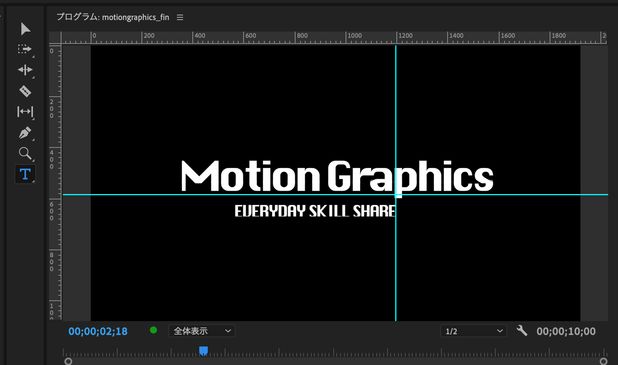Select the Ripple Edit tool
The image size is (618, 365).
point(25,70)
